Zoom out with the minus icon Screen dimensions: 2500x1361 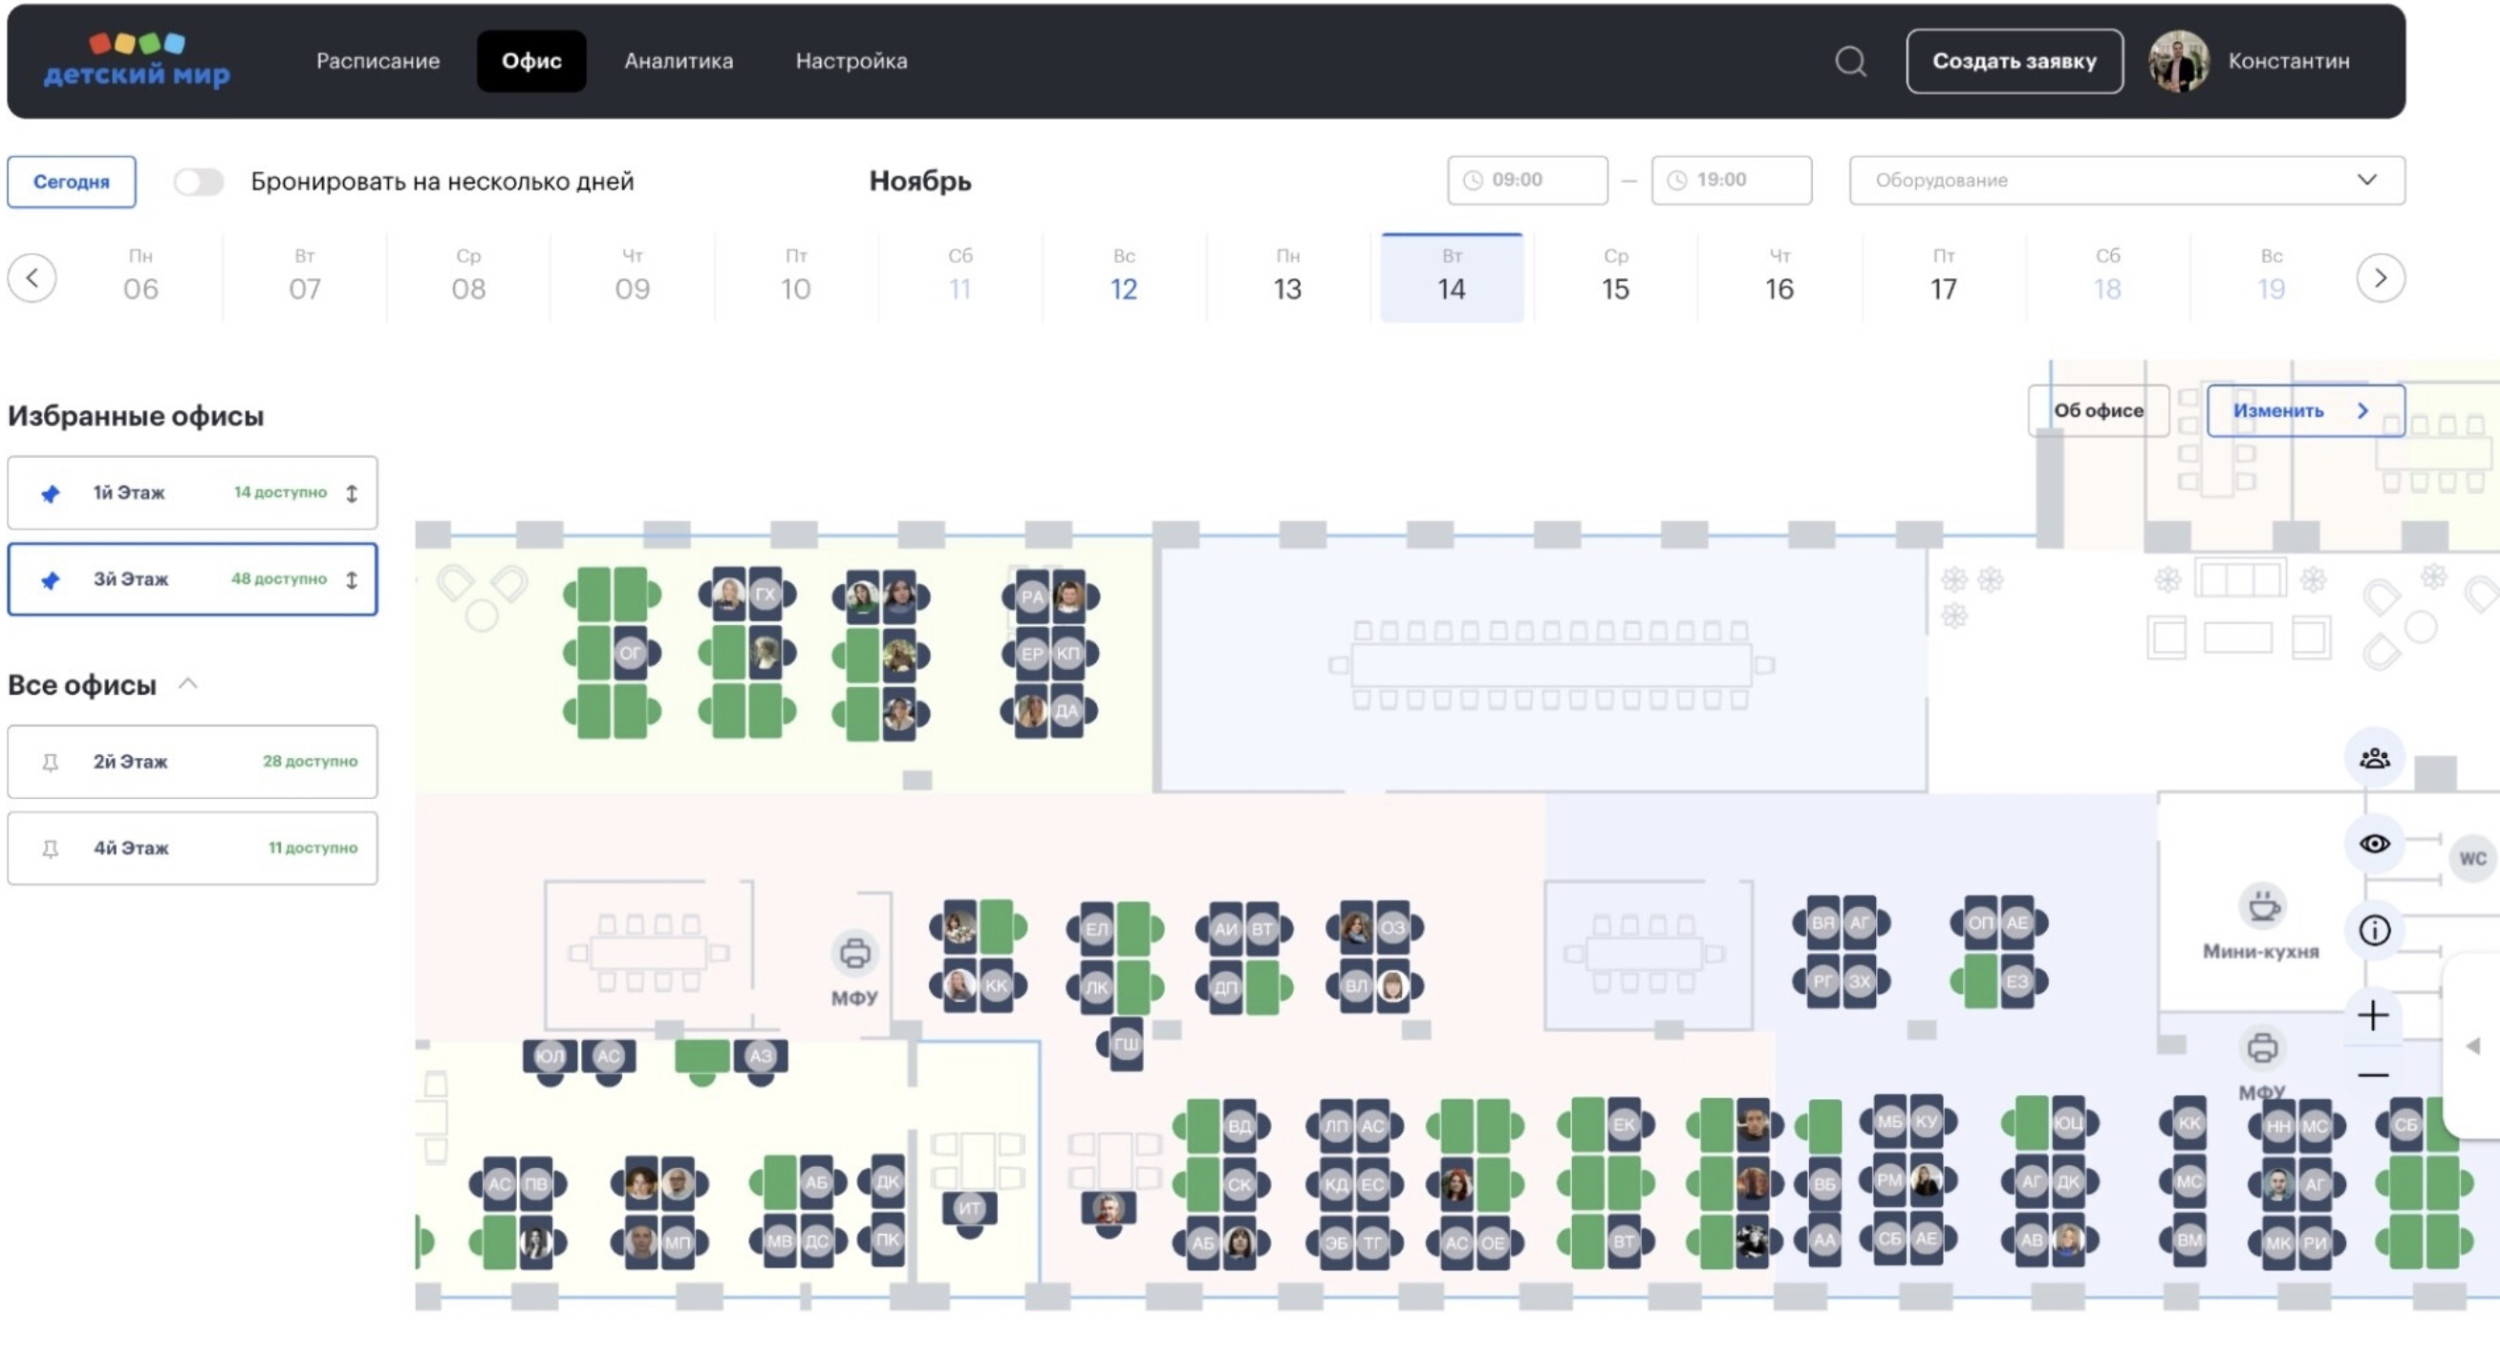click(2373, 1076)
